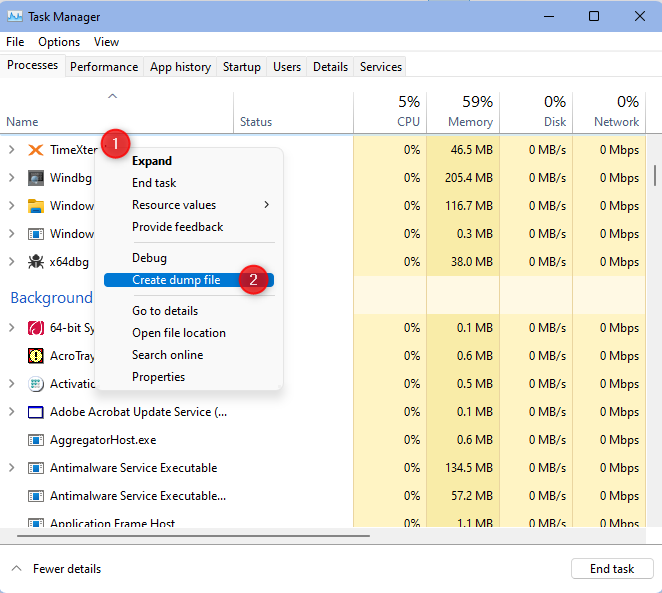
Task: Choose Search online option
Action: click(x=189, y=355)
